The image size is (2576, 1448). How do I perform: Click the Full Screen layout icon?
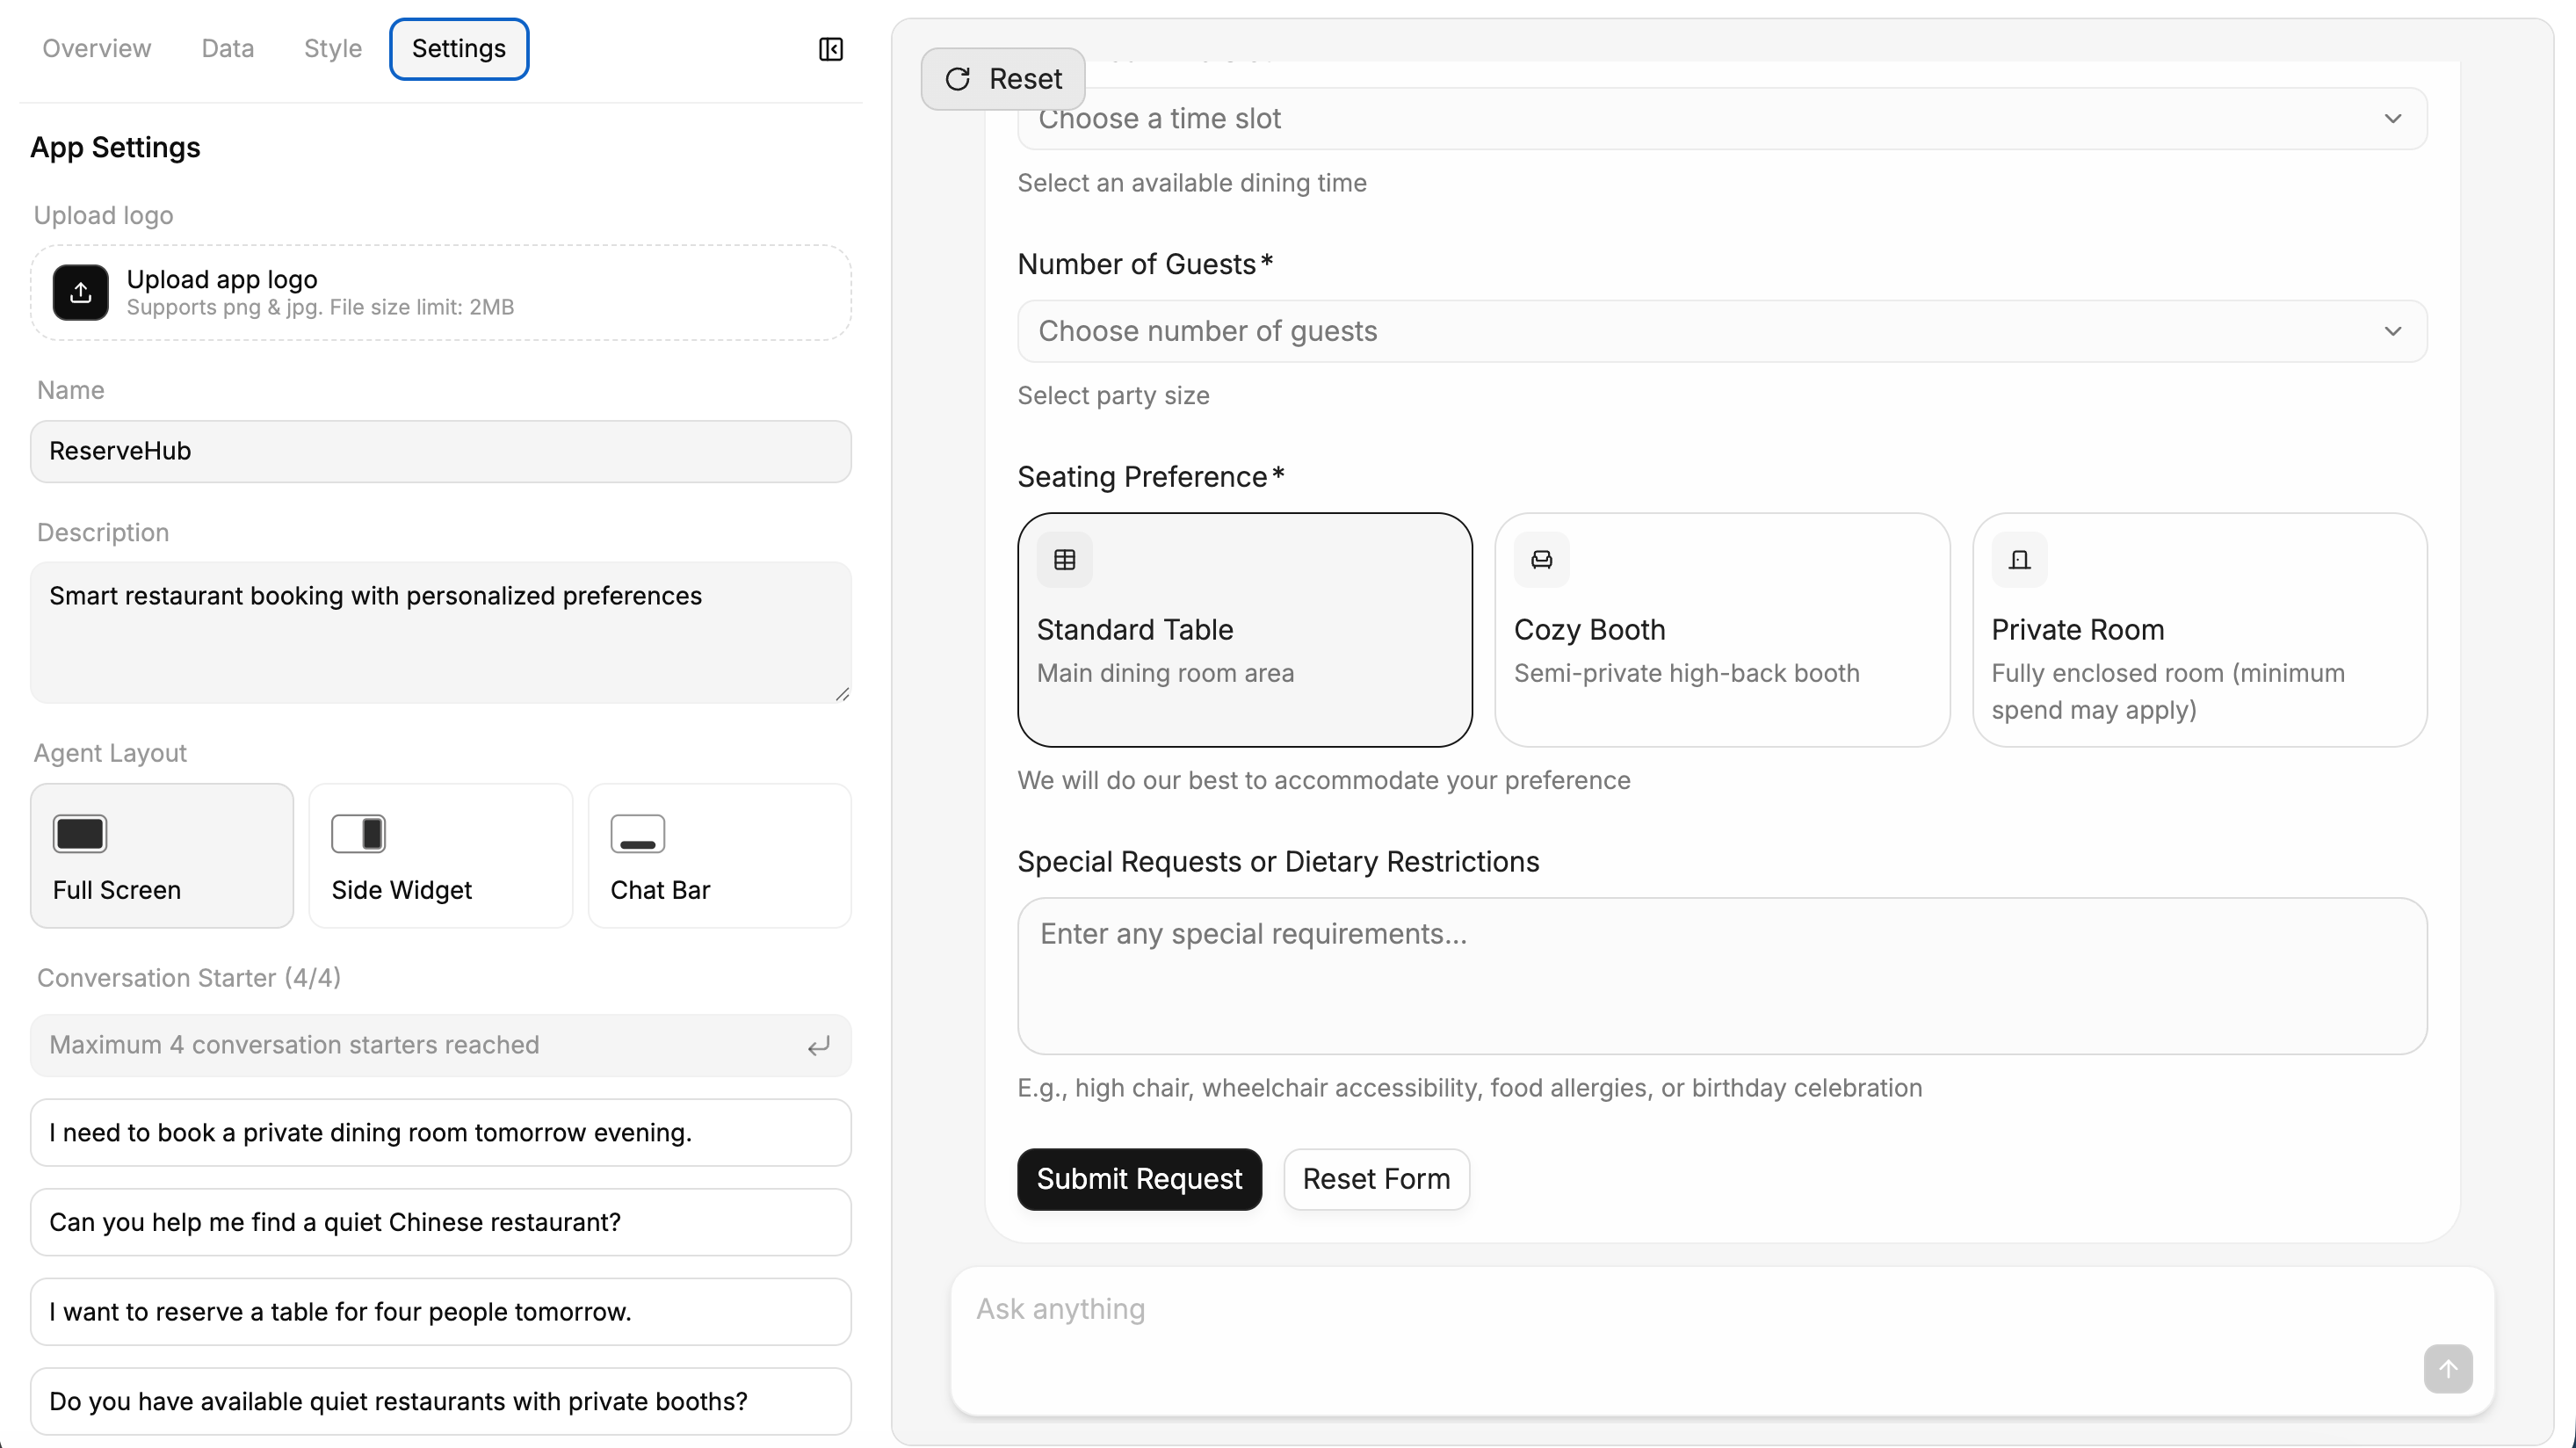pyautogui.click(x=80, y=834)
